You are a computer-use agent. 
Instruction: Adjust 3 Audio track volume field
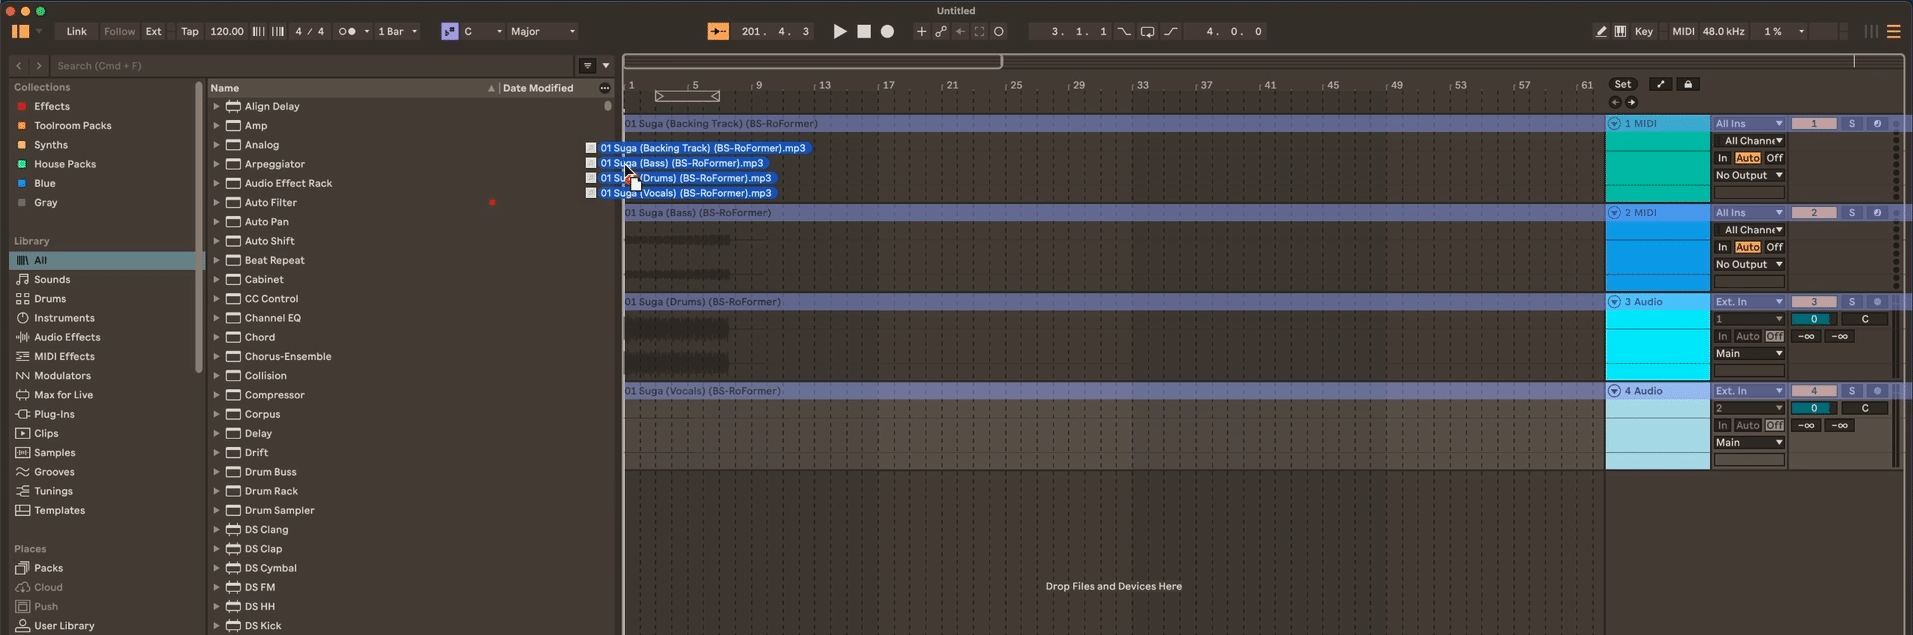1813,320
